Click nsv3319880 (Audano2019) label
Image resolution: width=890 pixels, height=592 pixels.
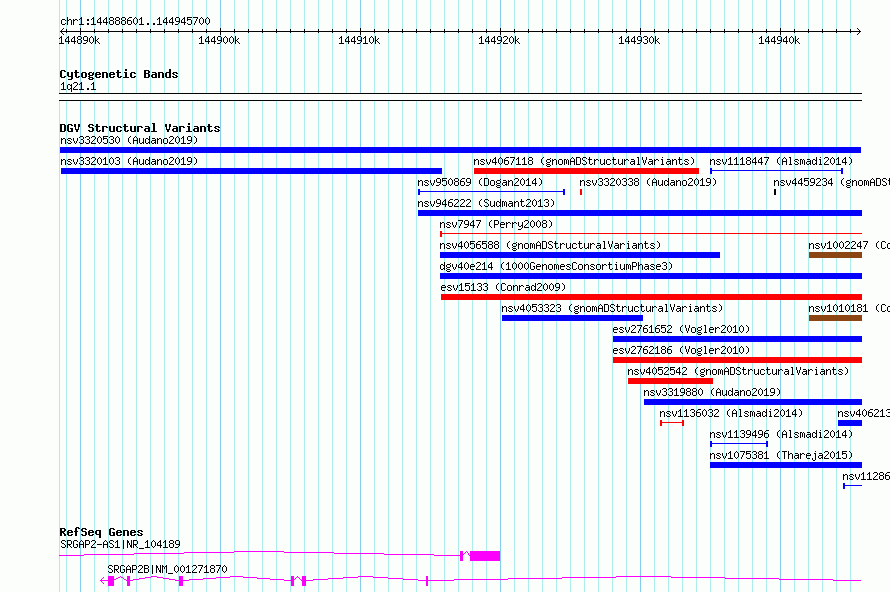712,392
